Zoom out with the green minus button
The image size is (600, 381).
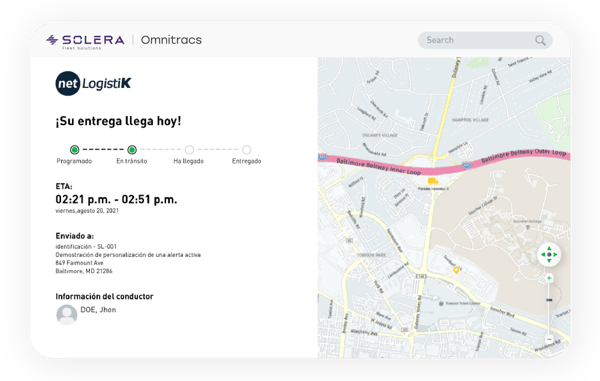click(549, 339)
